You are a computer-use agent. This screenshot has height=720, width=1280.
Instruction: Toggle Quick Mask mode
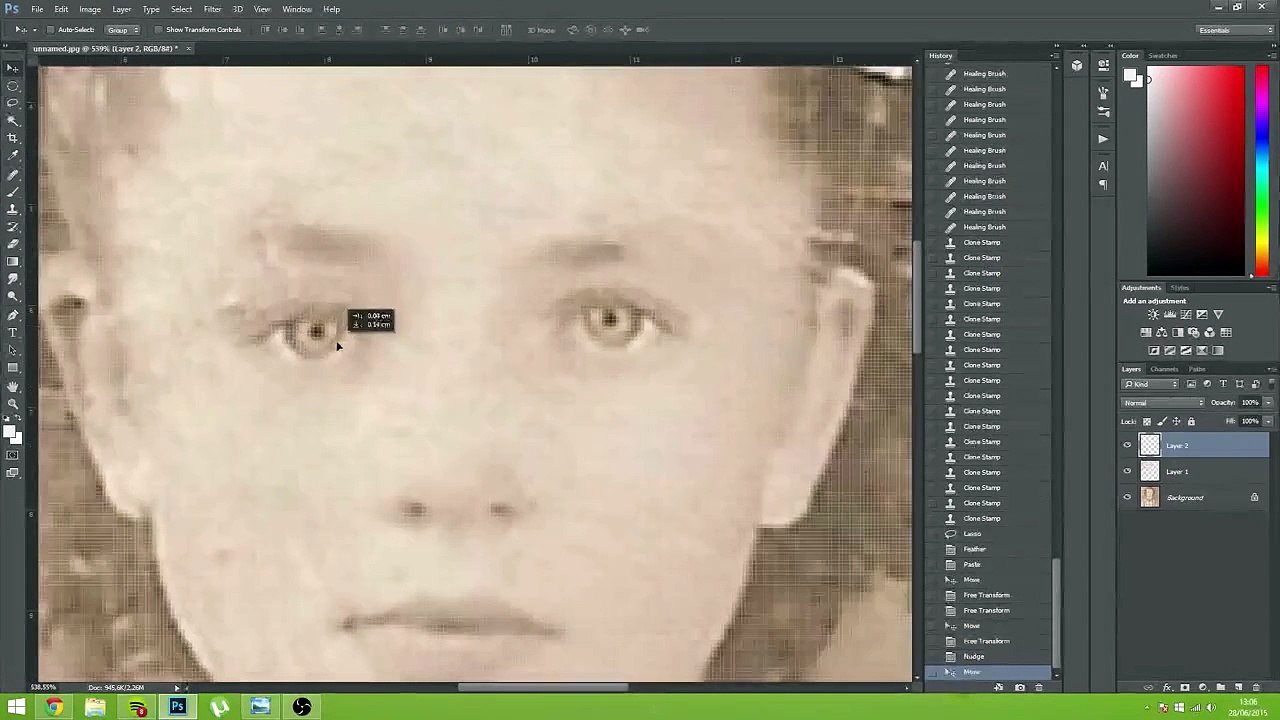[x=13, y=456]
